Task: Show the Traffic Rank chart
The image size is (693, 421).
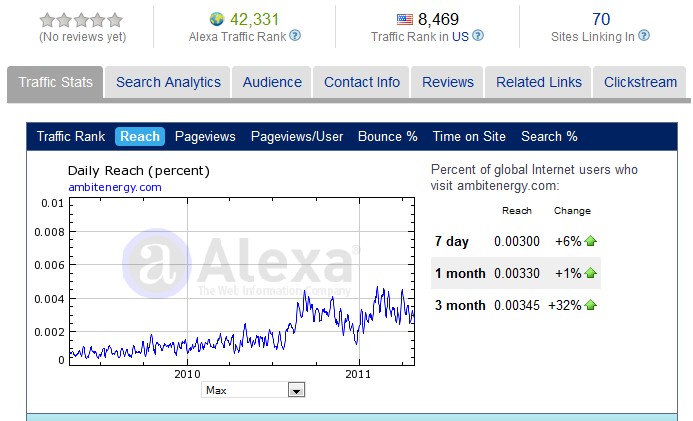Action: [71, 137]
